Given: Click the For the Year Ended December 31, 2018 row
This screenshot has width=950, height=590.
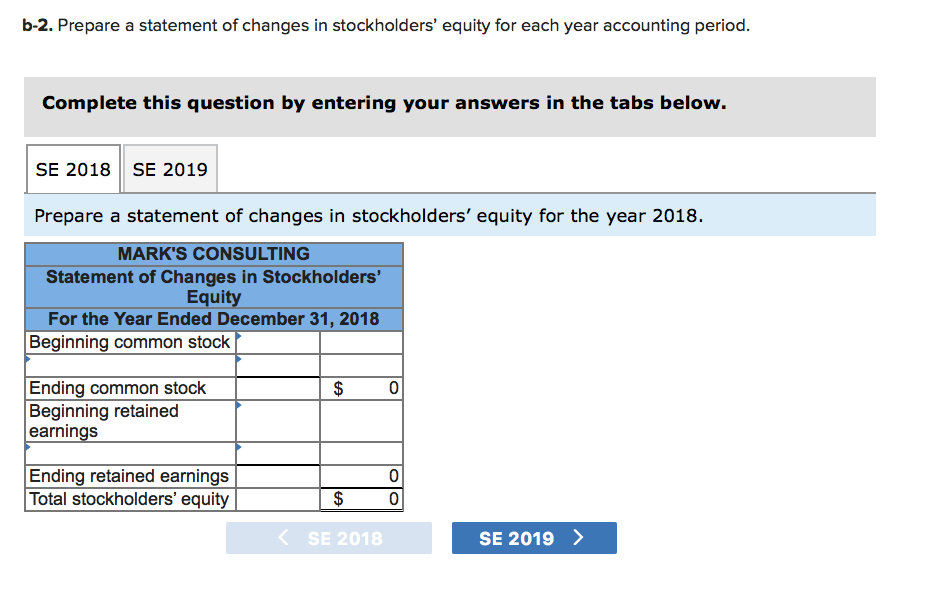Looking at the screenshot, I should [212, 318].
